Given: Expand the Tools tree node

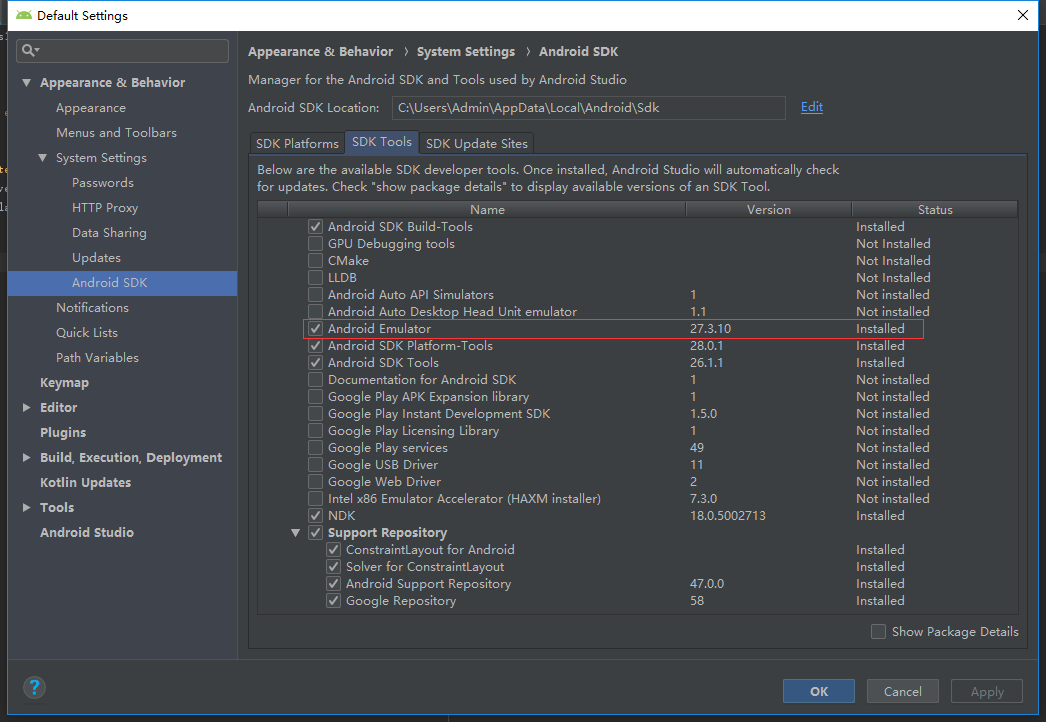Looking at the screenshot, I should click(27, 508).
